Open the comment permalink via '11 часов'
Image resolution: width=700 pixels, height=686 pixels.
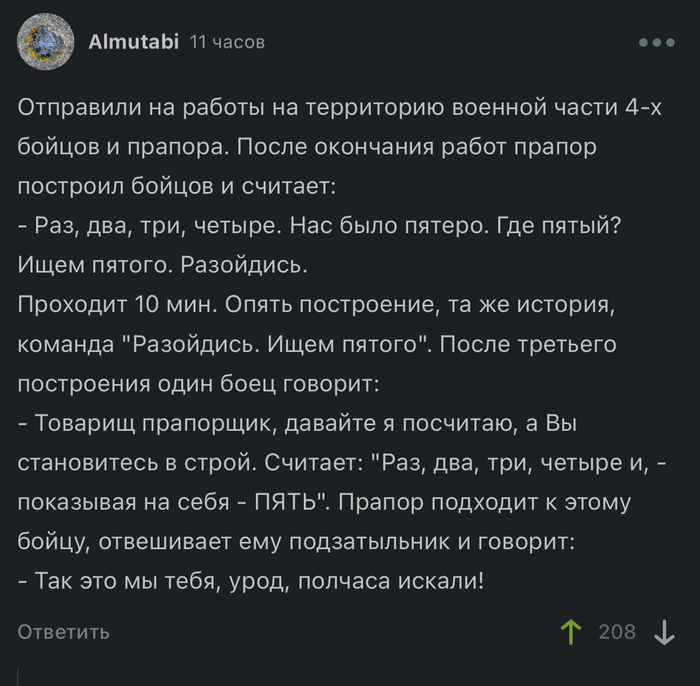point(227,42)
